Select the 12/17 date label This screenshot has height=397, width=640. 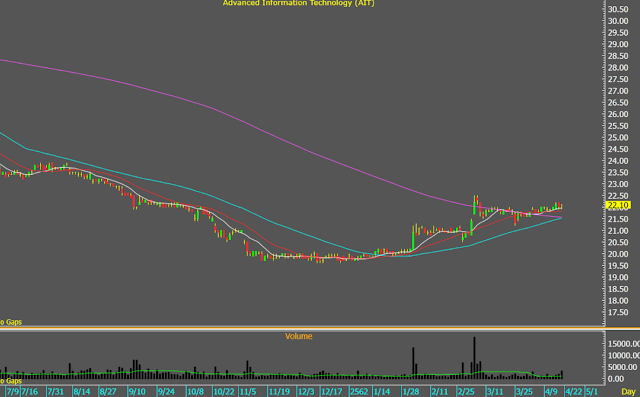(331, 392)
